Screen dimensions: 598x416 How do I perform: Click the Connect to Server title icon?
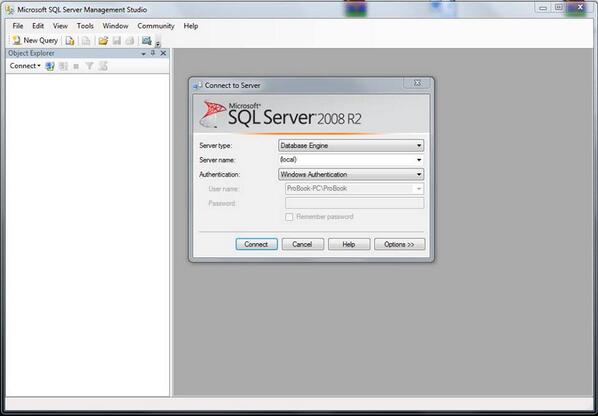(x=198, y=85)
